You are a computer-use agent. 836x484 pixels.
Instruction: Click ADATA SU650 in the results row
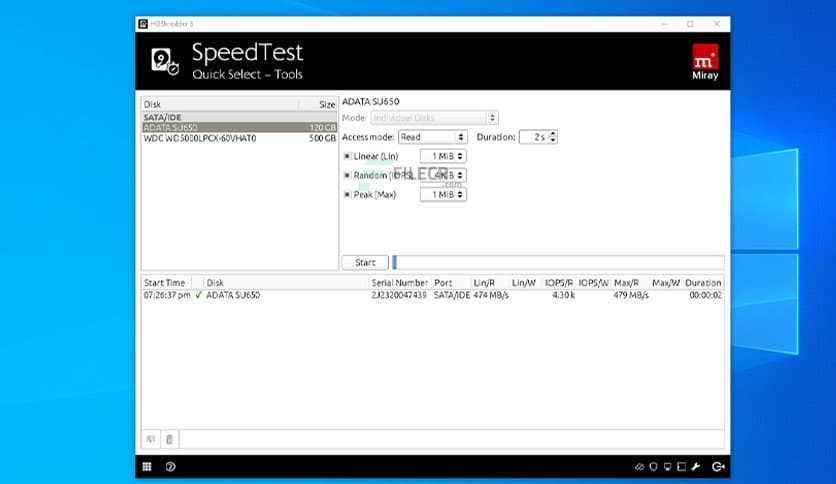pyautogui.click(x=233, y=295)
